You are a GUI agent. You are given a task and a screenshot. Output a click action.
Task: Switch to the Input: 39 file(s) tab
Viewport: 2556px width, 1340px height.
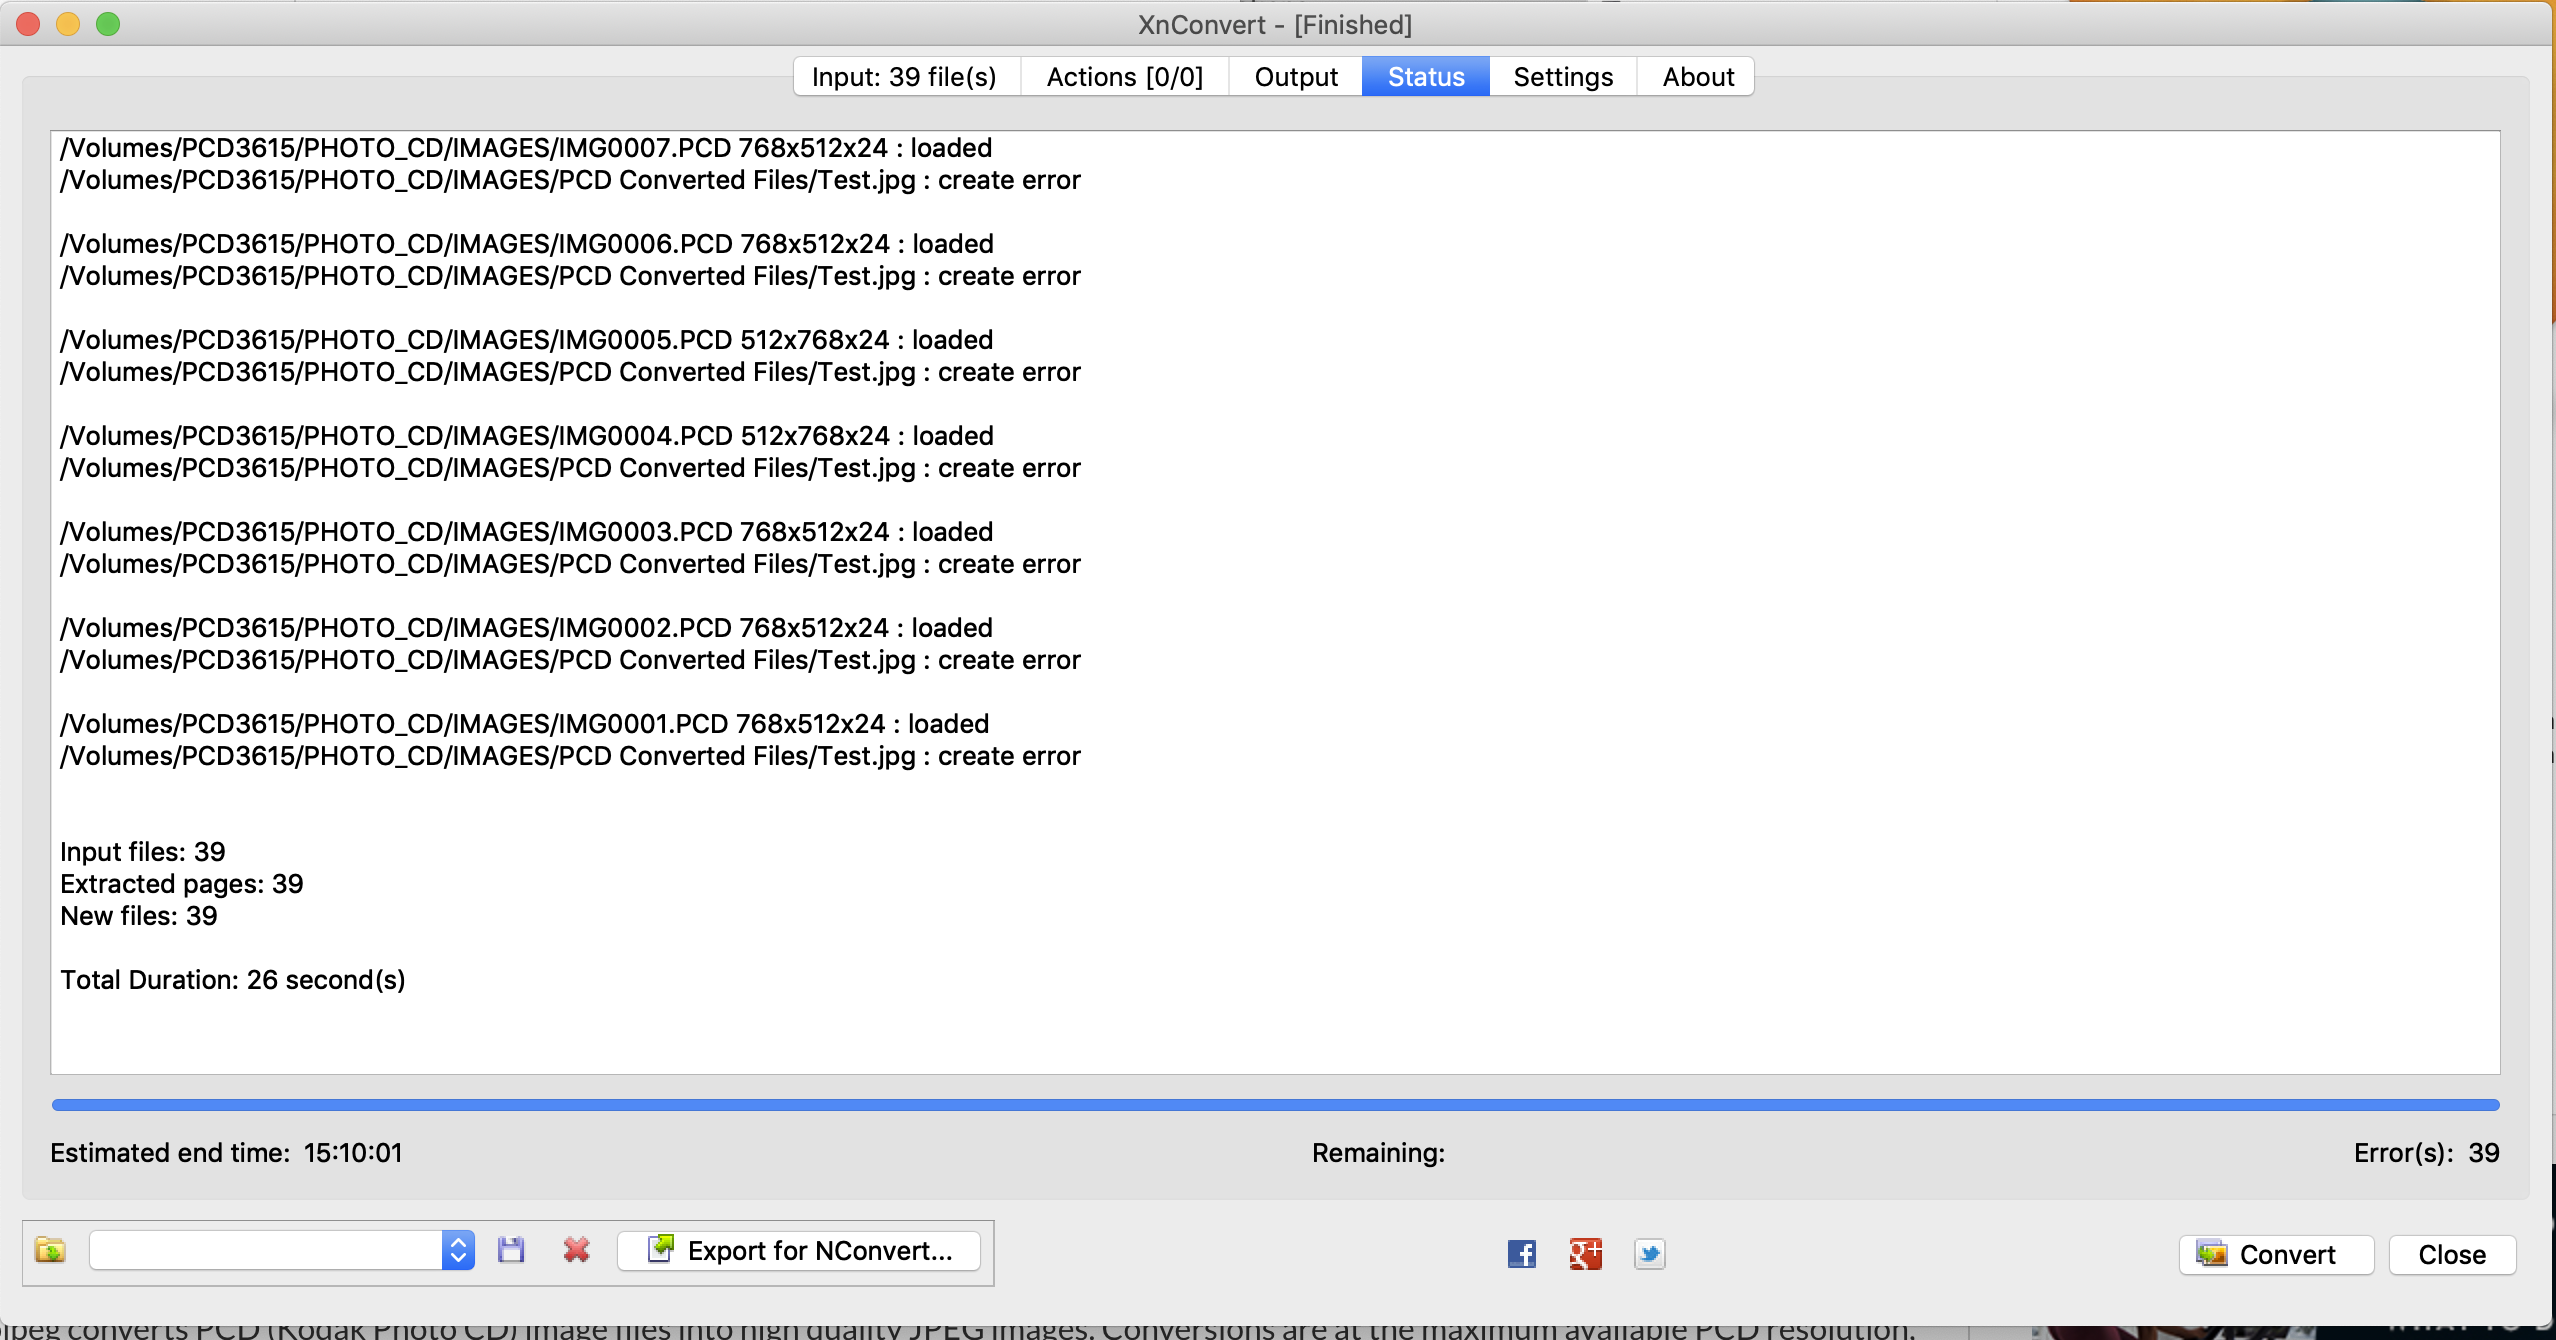click(x=905, y=77)
